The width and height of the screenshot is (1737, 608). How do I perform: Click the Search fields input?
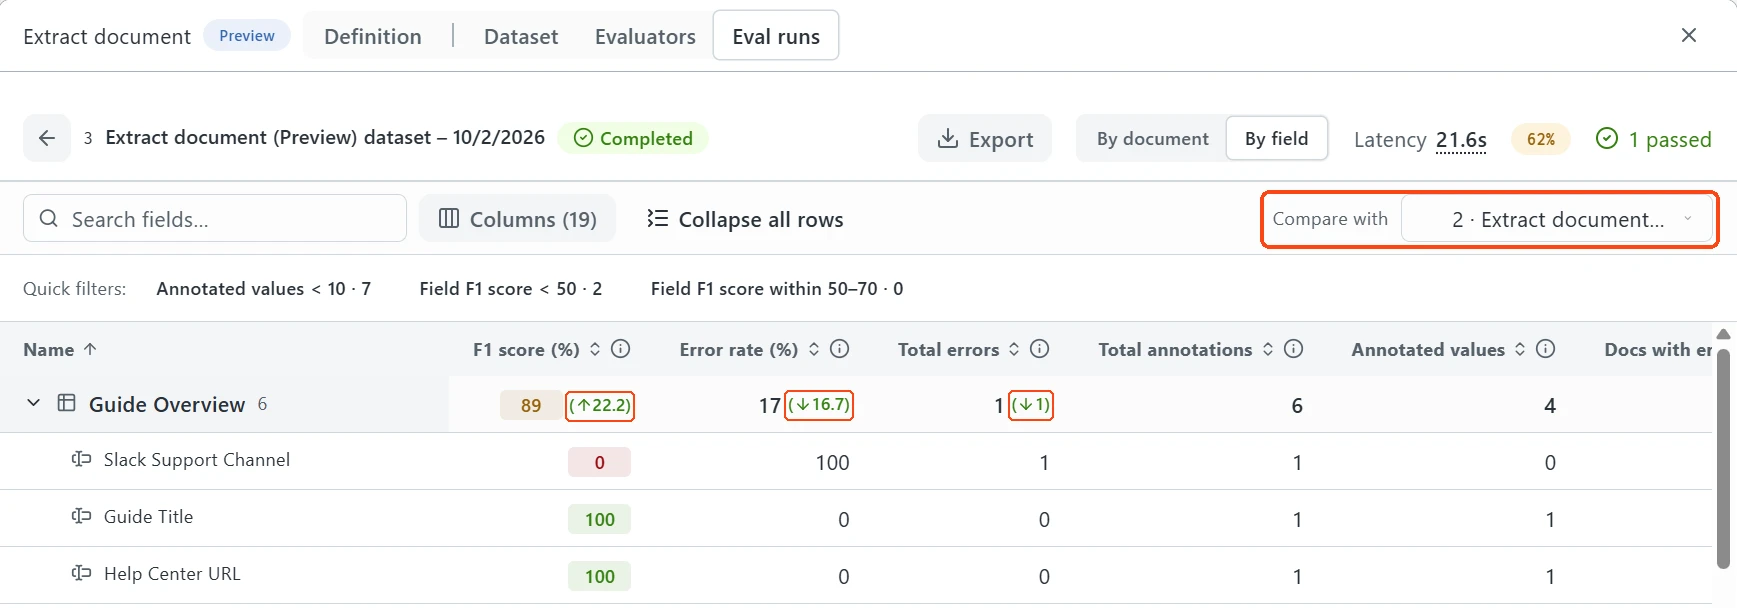215,219
